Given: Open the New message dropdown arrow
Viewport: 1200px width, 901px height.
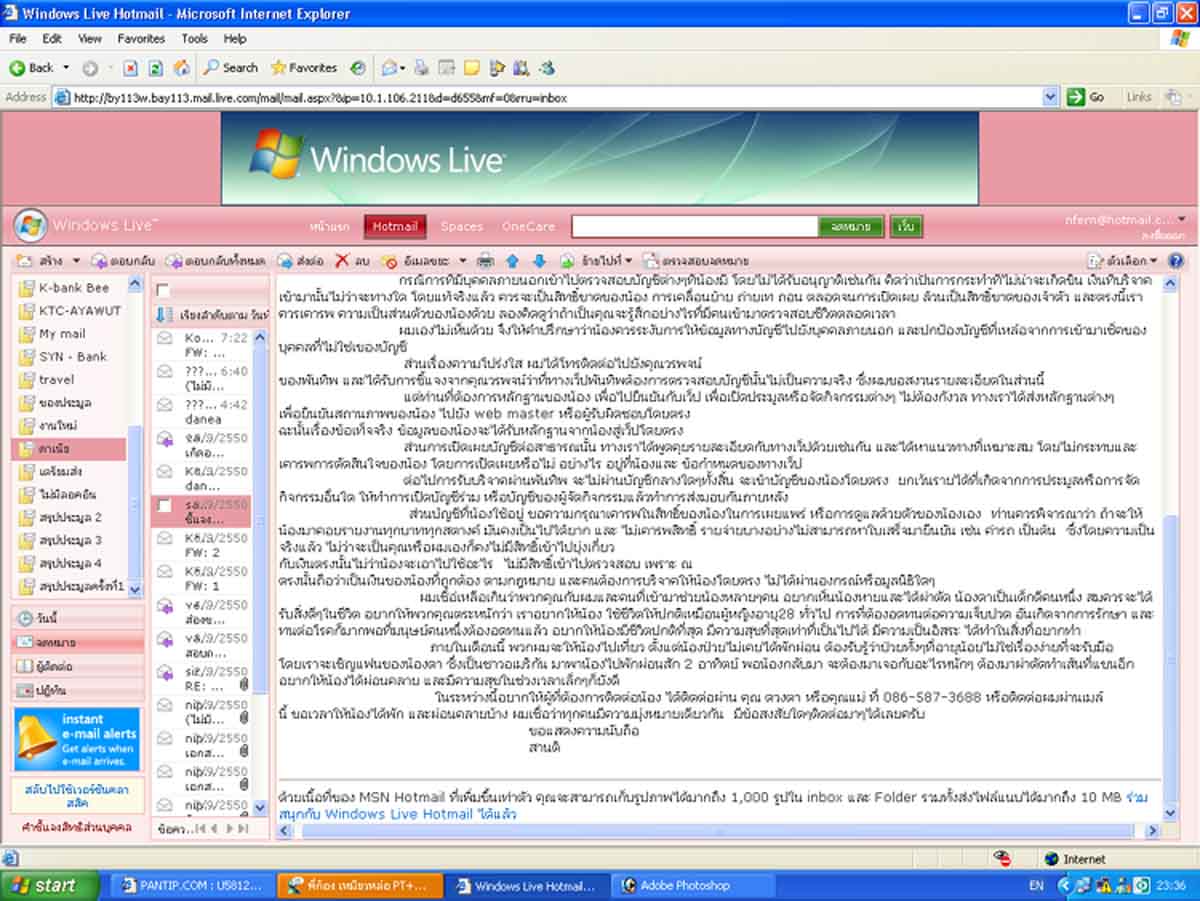Looking at the screenshot, I should (76, 261).
